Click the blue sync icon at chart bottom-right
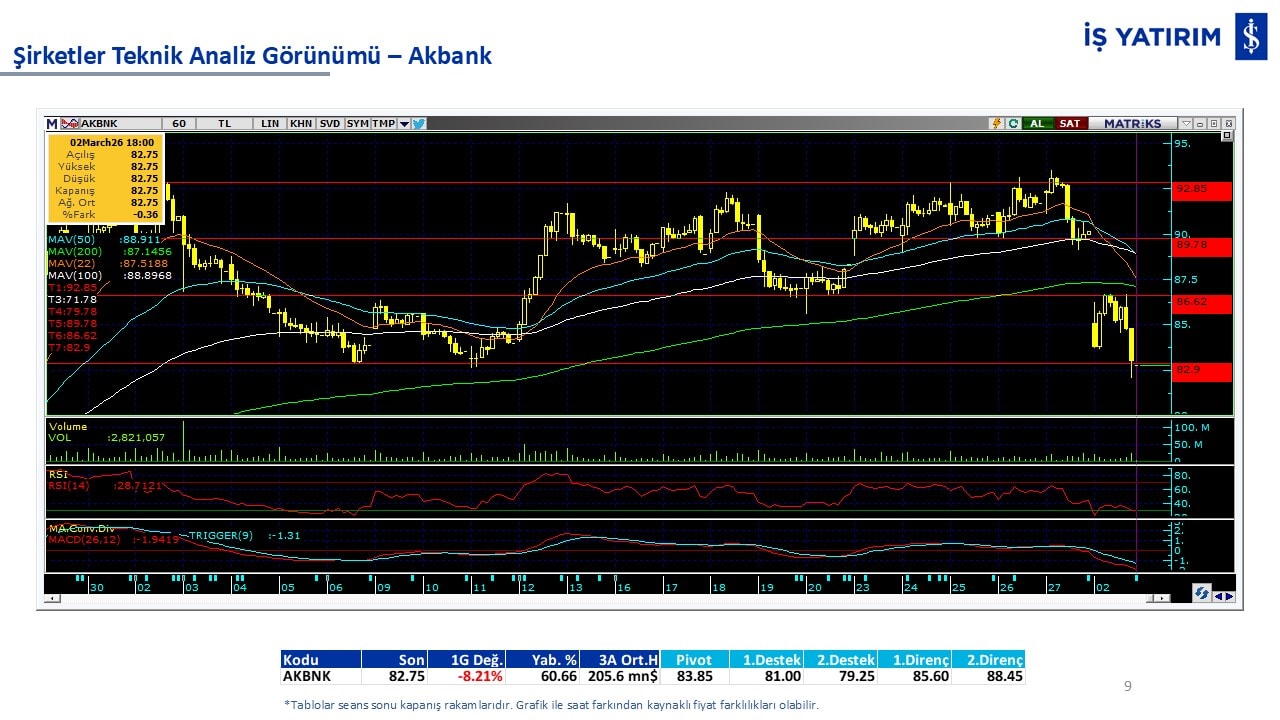1280x720 pixels. pos(1201,594)
